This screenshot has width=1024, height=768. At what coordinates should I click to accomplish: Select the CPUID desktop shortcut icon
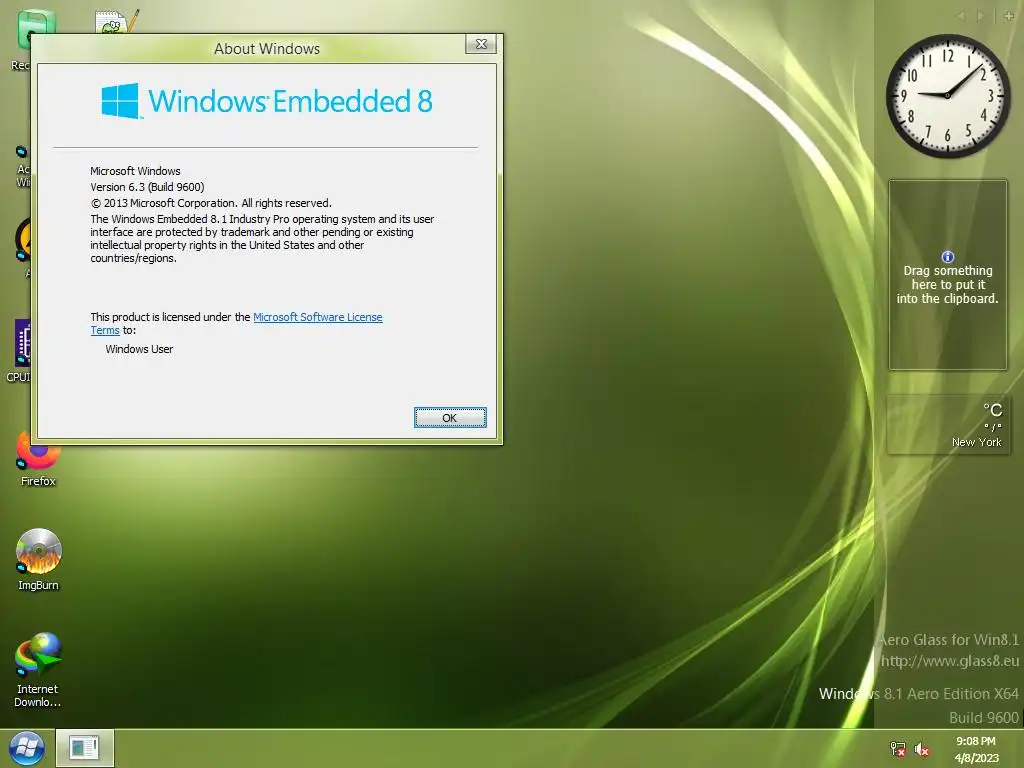(x=18, y=350)
